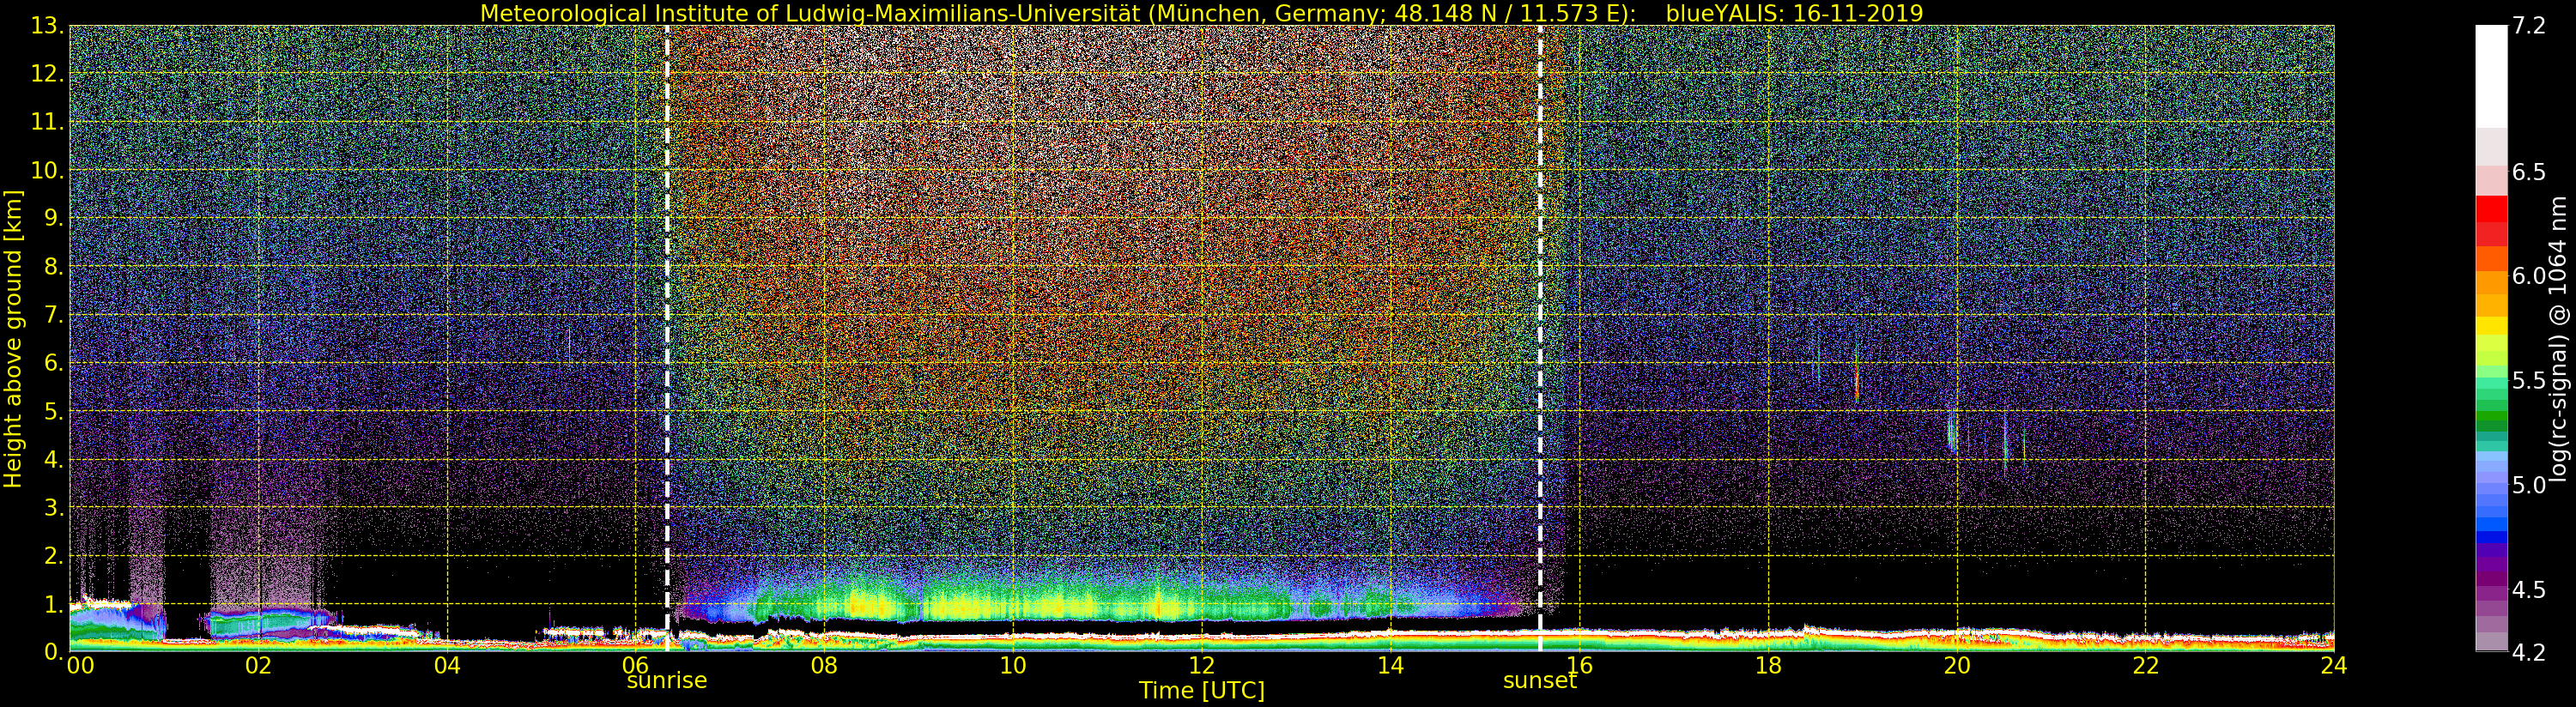Viewport: 2576px width, 707px height.
Task: Click the '10' tick on the time axis
Action: (1013, 666)
